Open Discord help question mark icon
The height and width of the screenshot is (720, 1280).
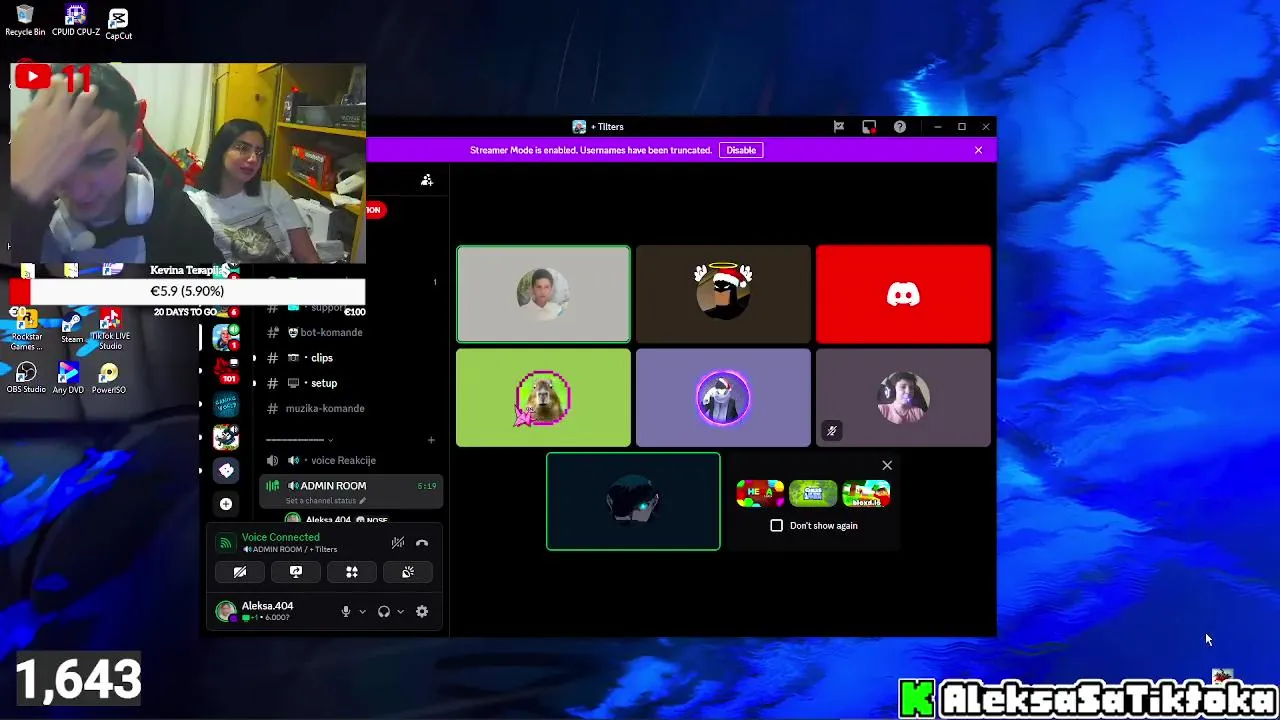pyautogui.click(x=900, y=127)
